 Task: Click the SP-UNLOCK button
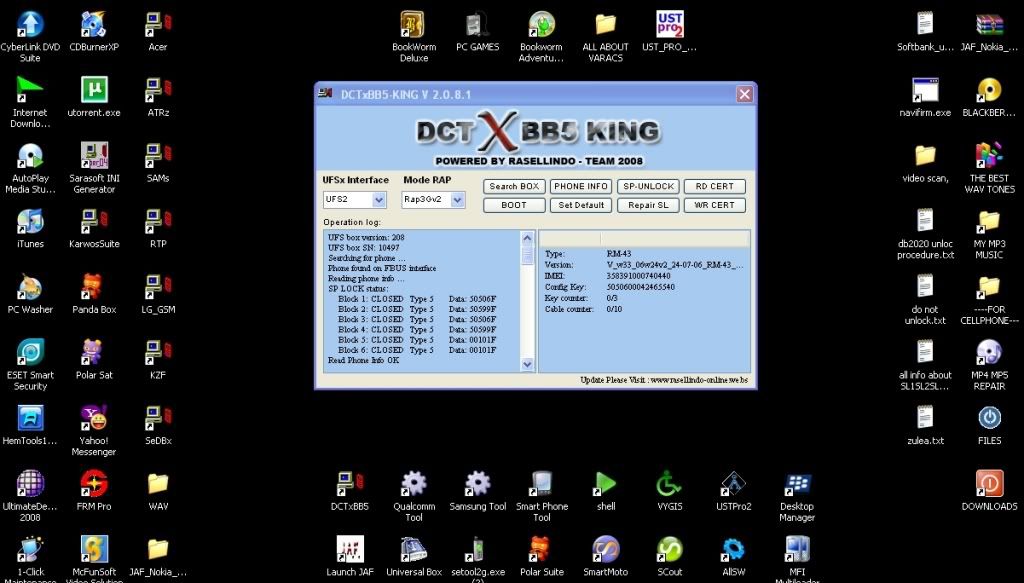(648, 186)
